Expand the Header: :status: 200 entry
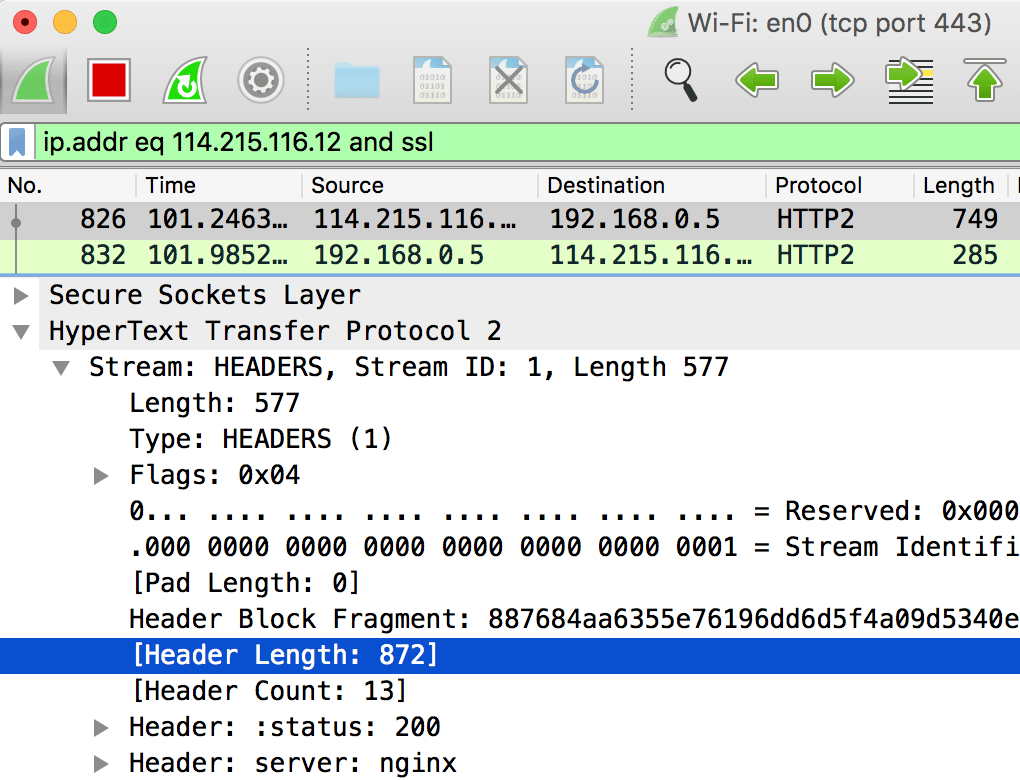1020x780 pixels. tap(101, 727)
